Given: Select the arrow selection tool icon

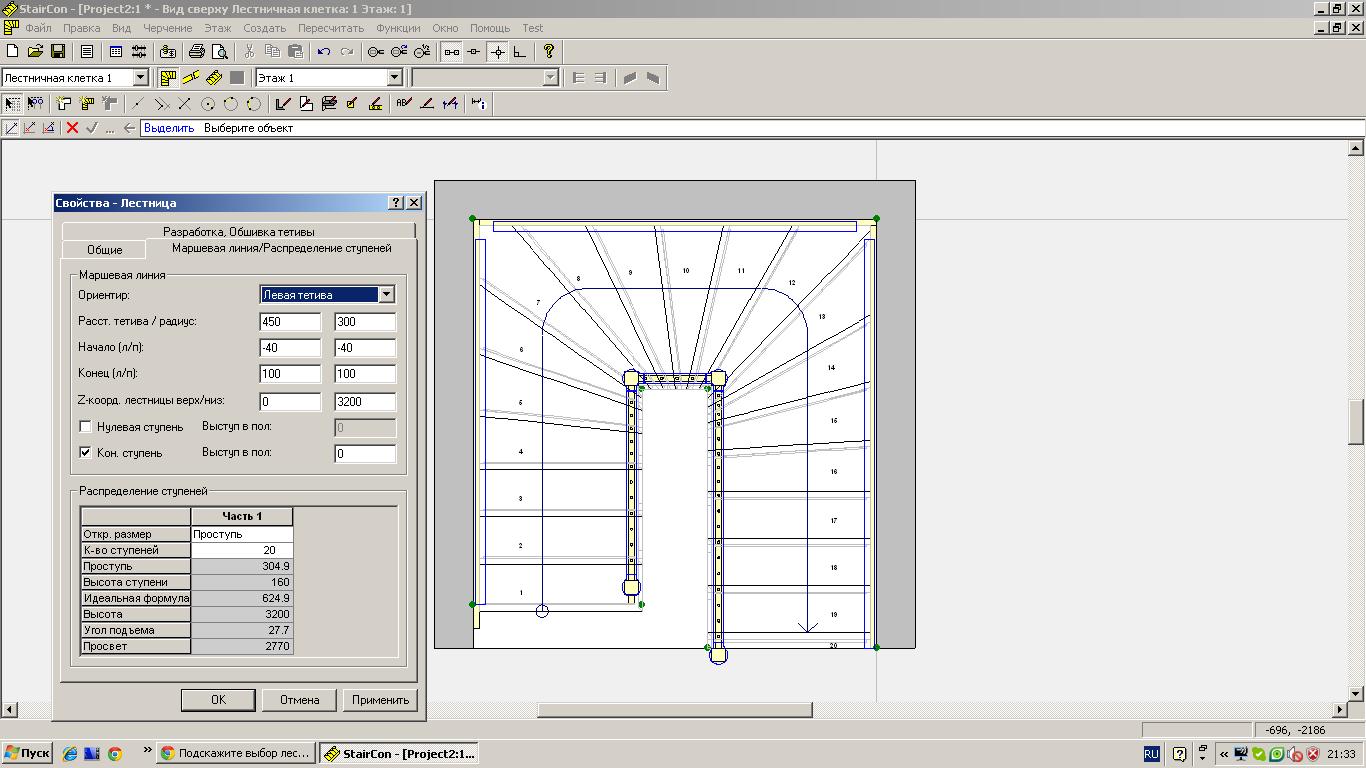Looking at the screenshot, I should 12,103.
